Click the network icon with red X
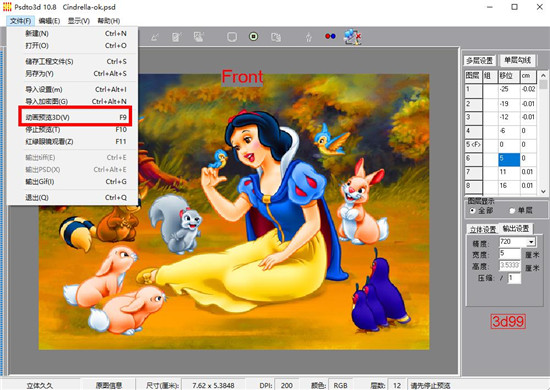 (x=353, y=37)
